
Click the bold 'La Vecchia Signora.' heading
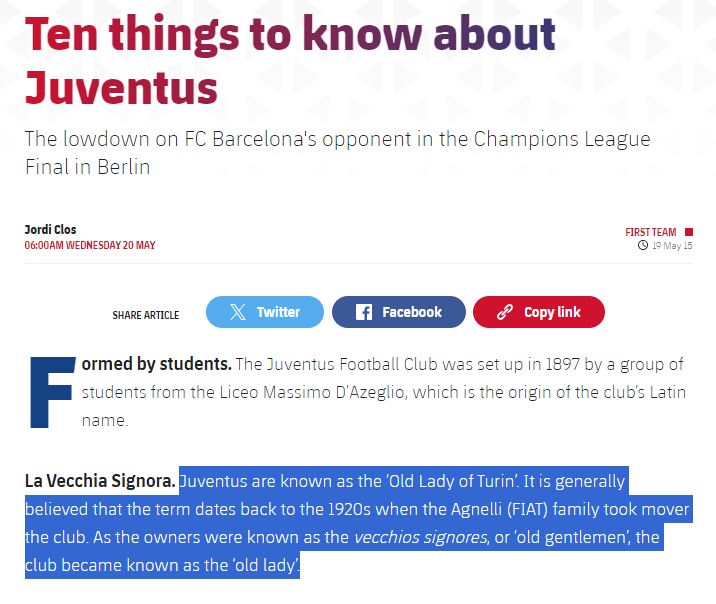coord(100,481)
